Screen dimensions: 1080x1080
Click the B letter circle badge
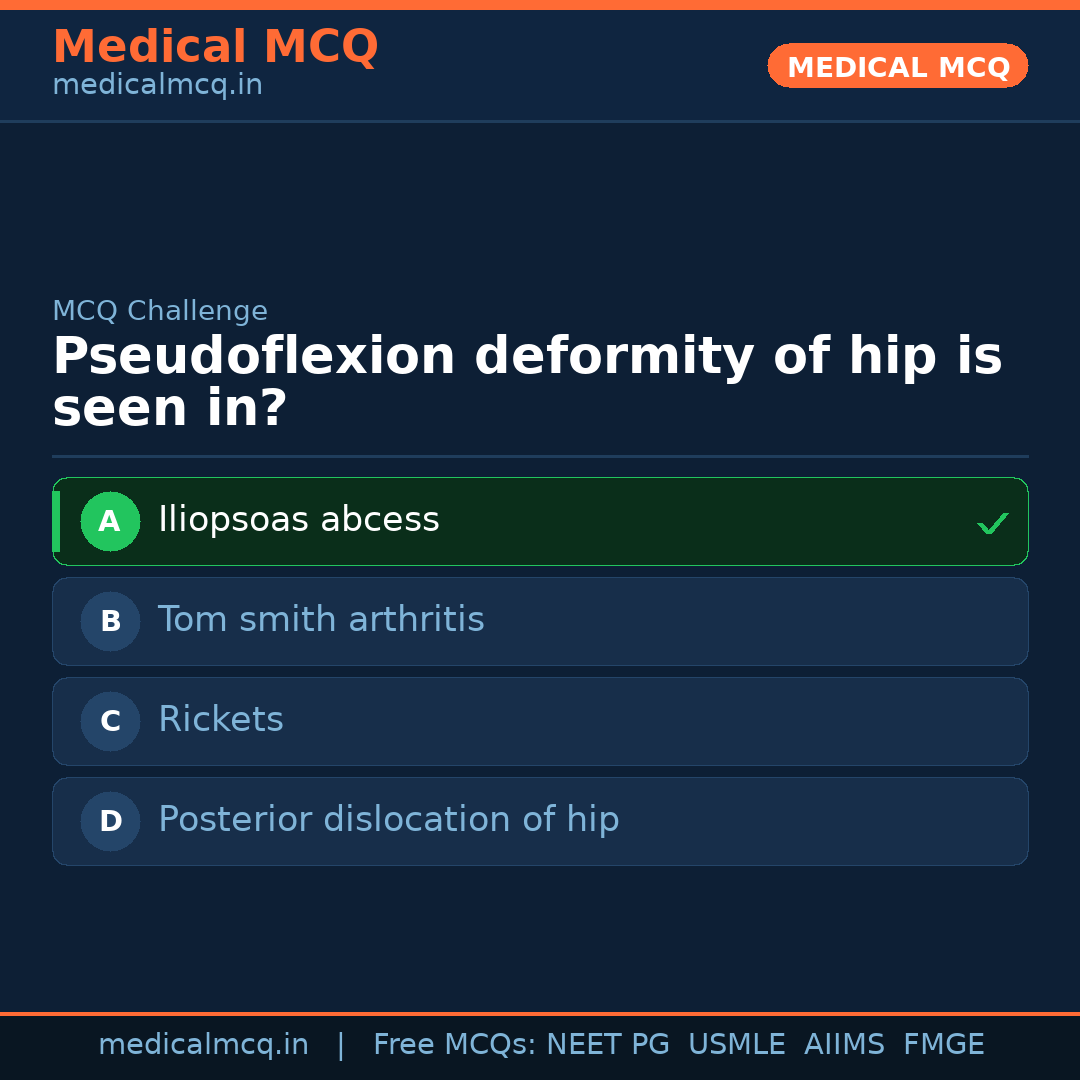click(x=110, y=621)
